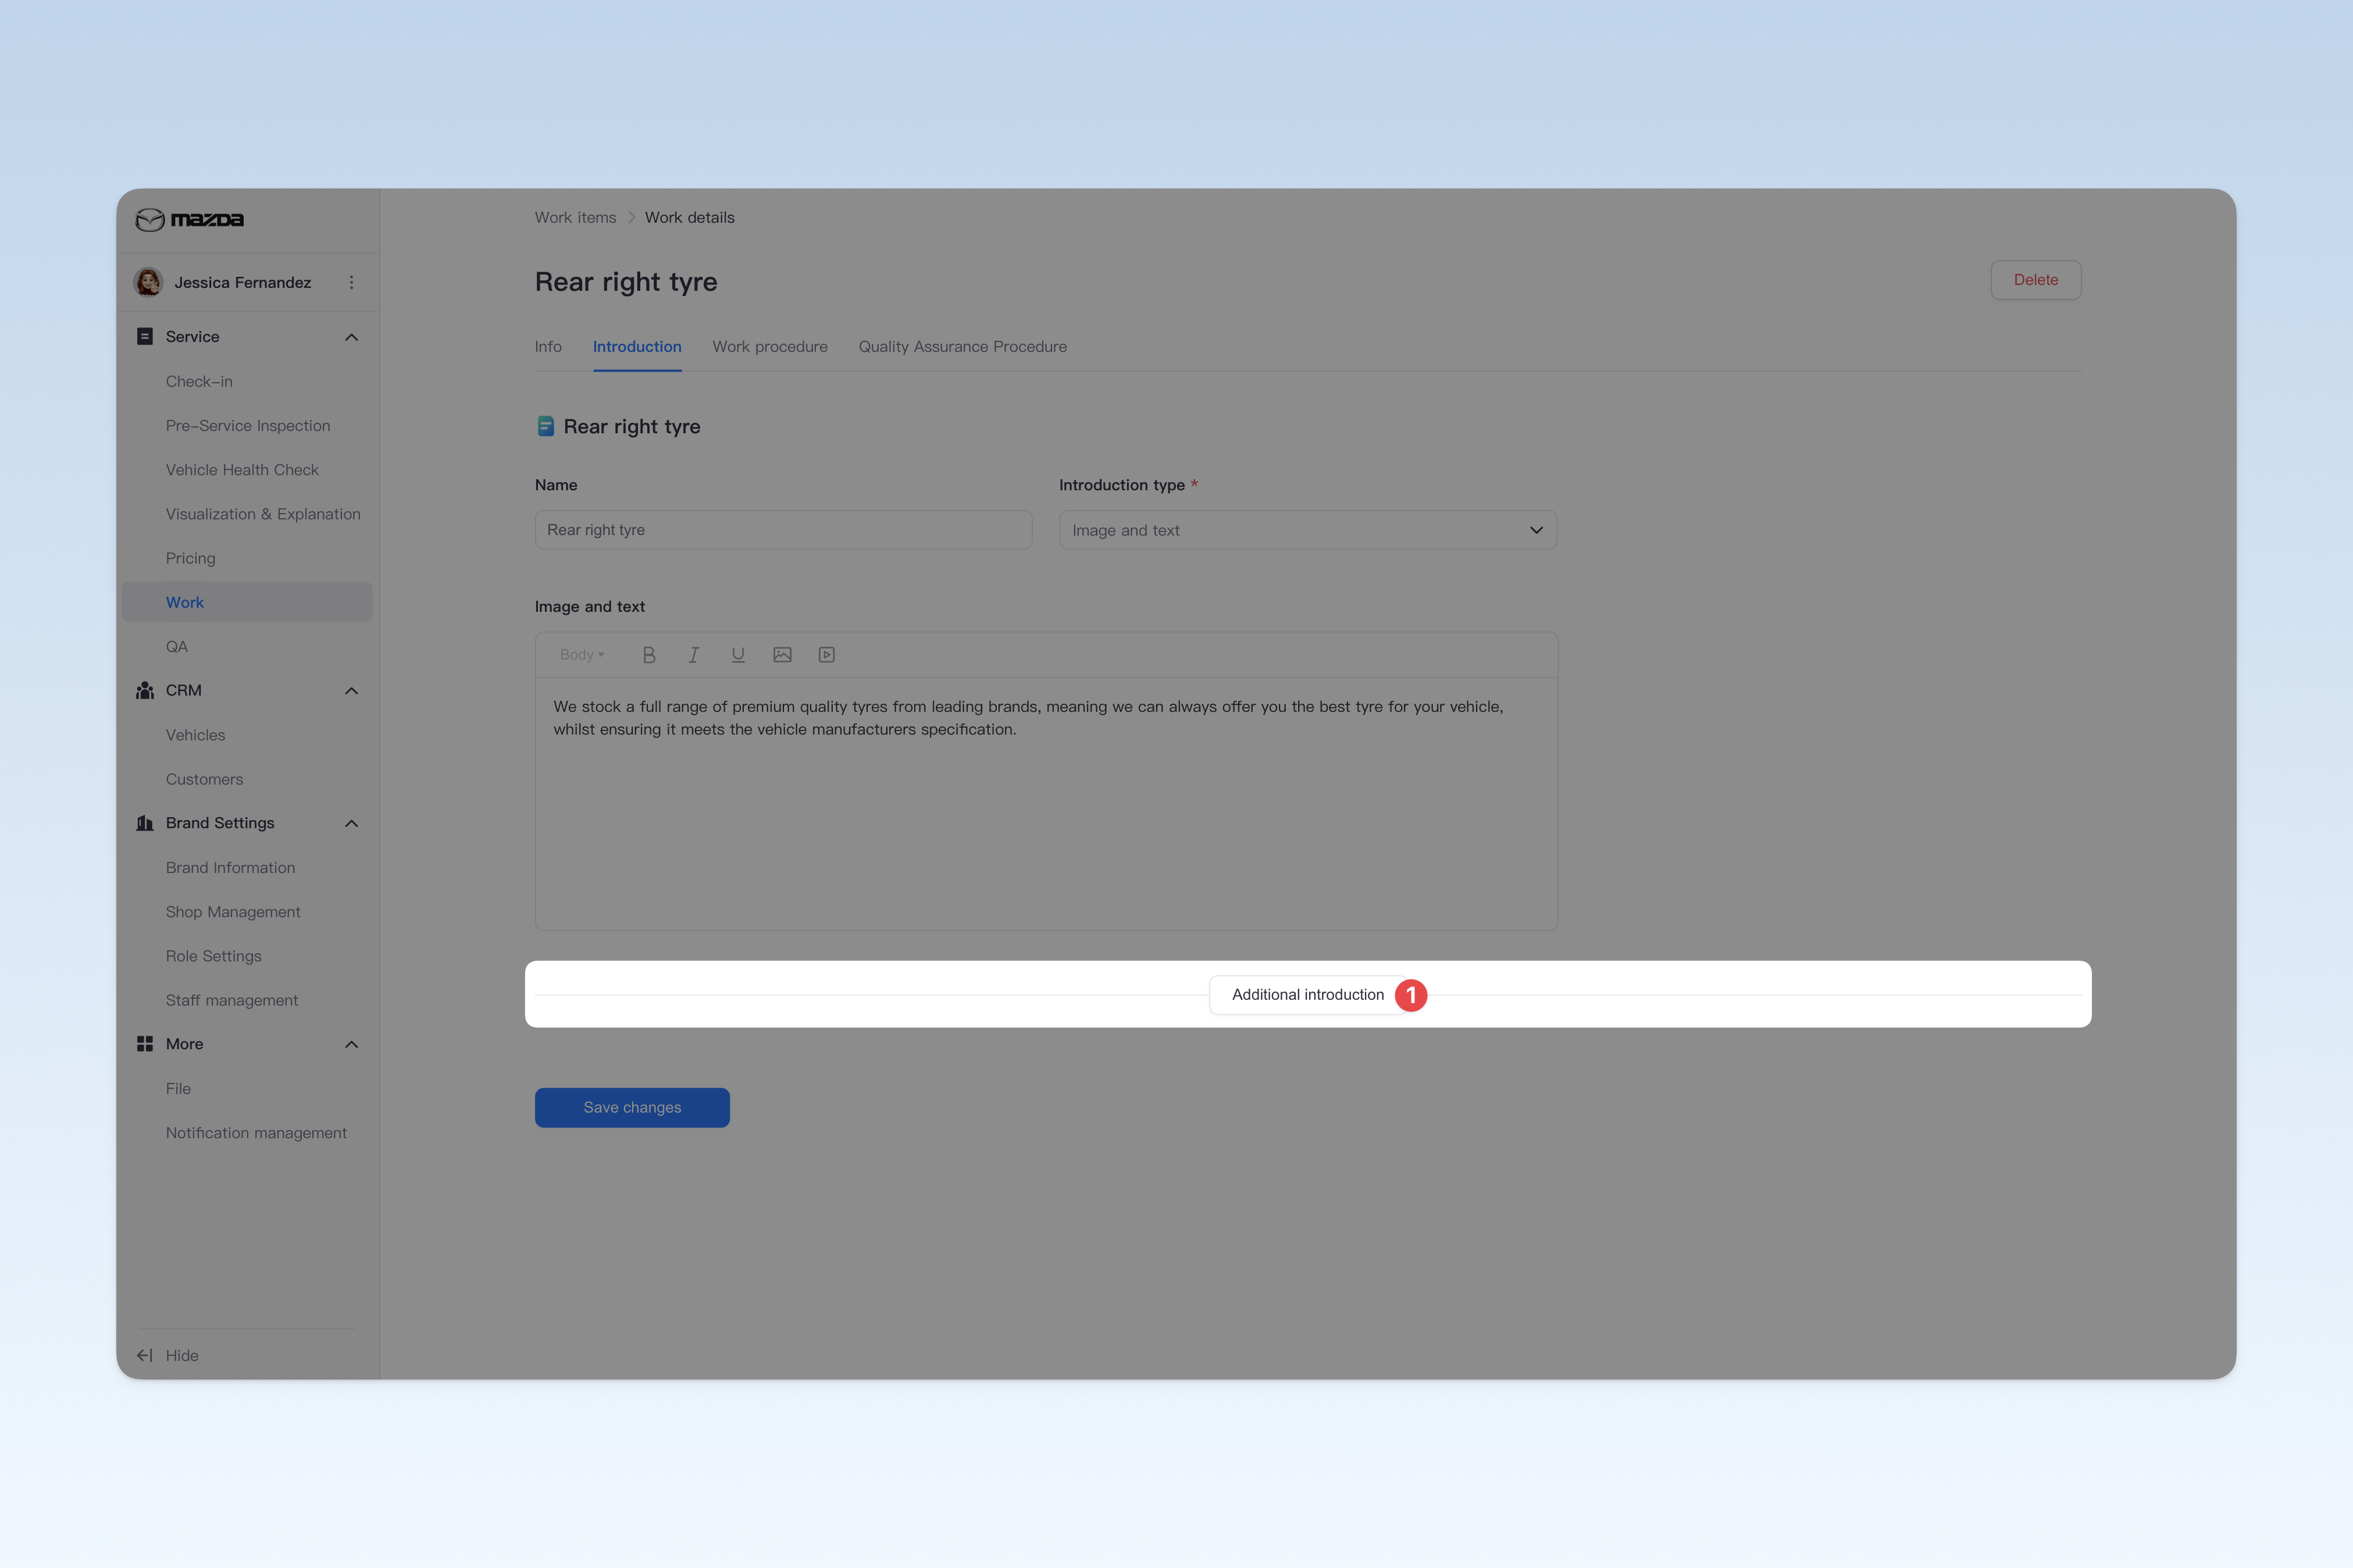The width and height of the screenshot is (2353, 1568).
Task: Collapse the CRM section
Action: (351, 691)
